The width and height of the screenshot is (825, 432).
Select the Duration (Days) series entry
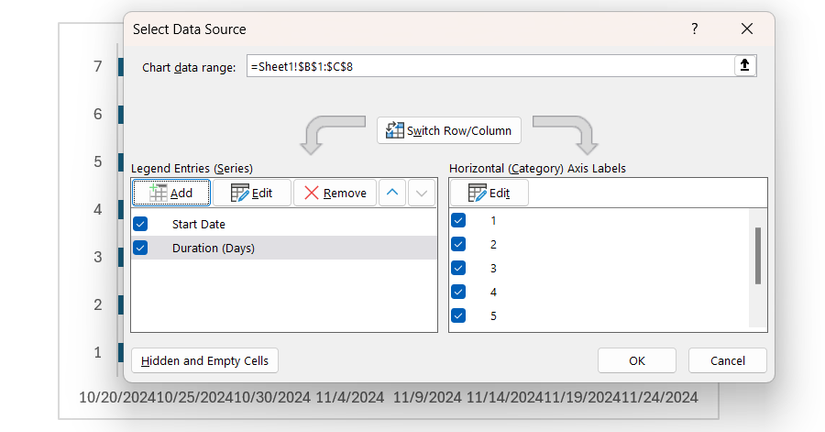[x=213, y=248]
